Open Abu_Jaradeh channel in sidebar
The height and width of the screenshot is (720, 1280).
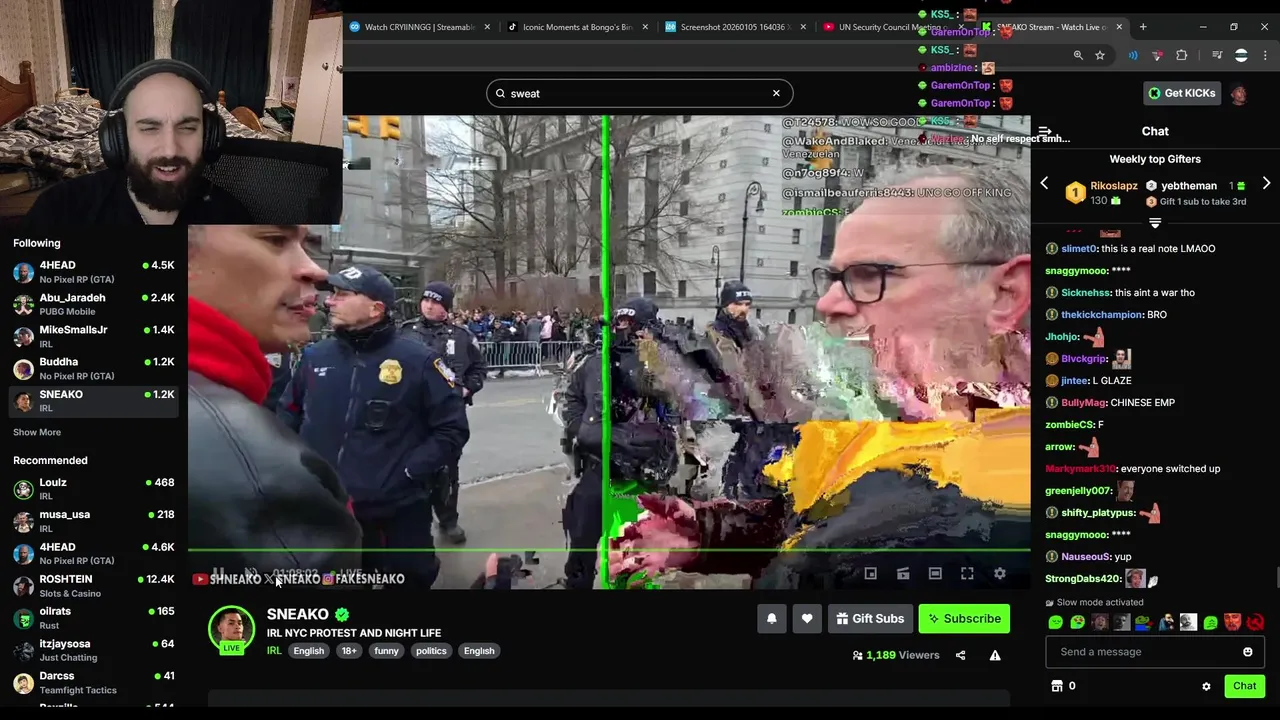coord(94,304)
